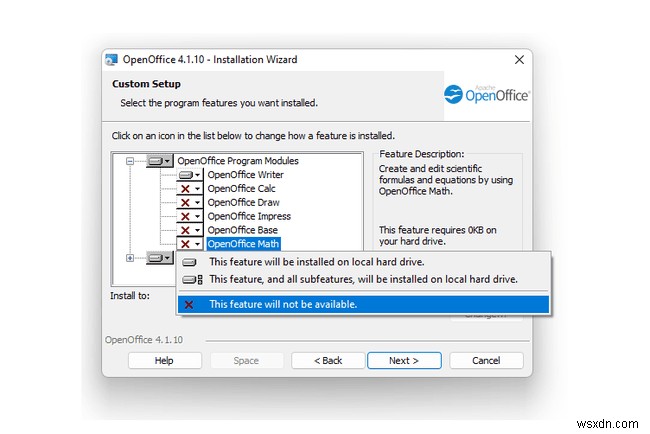This screenshot has height=434, width=650.
Task: Collapse the OpenOffice Program Modules tree node
Action: pyautogui.click(x=130, y=161)
